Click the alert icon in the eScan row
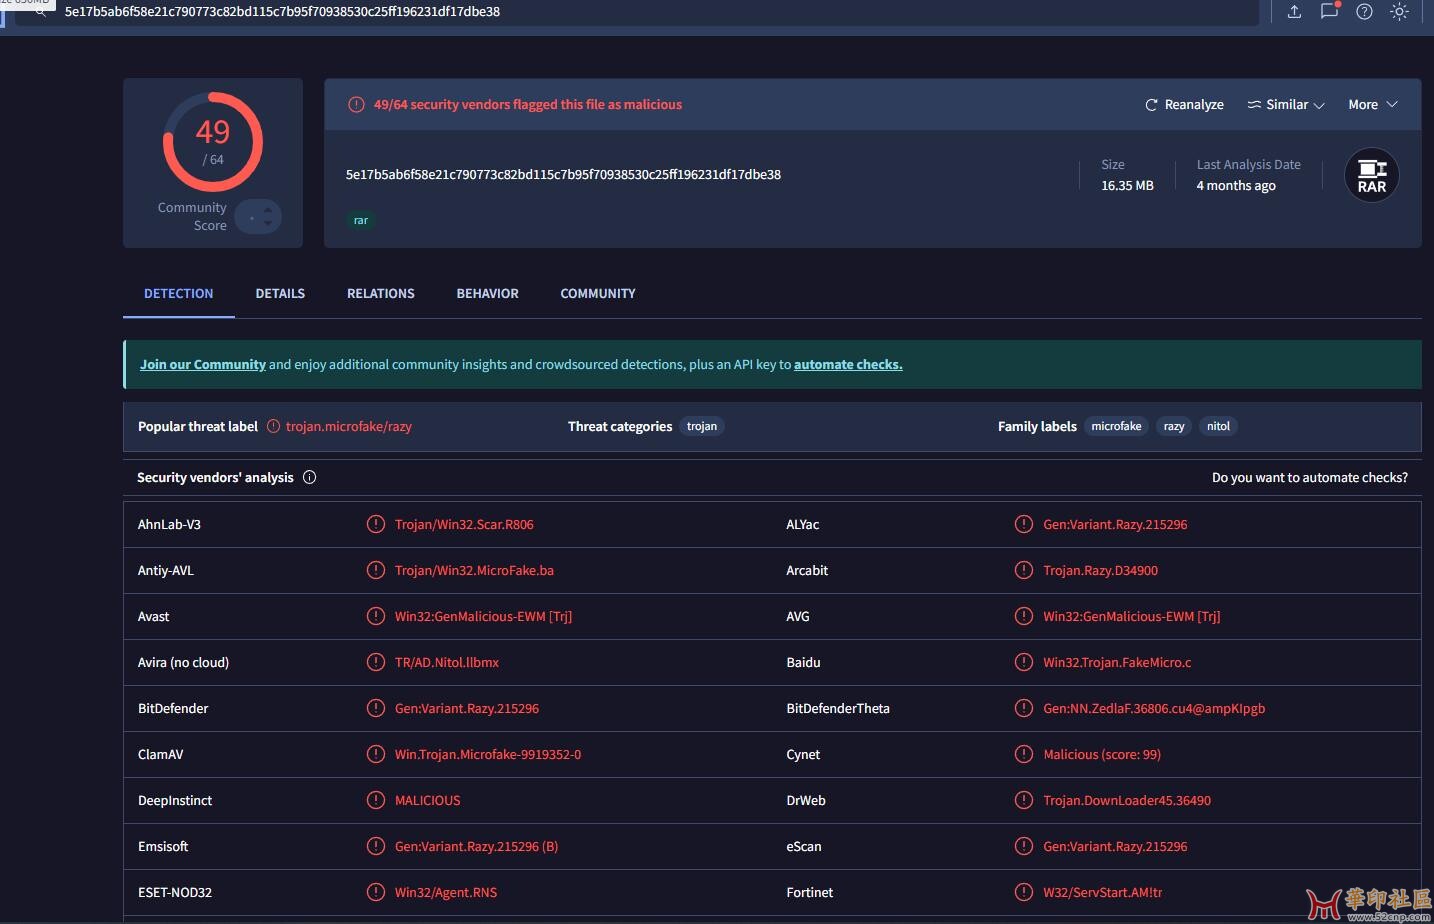1434x924 pixels. 1024,846
